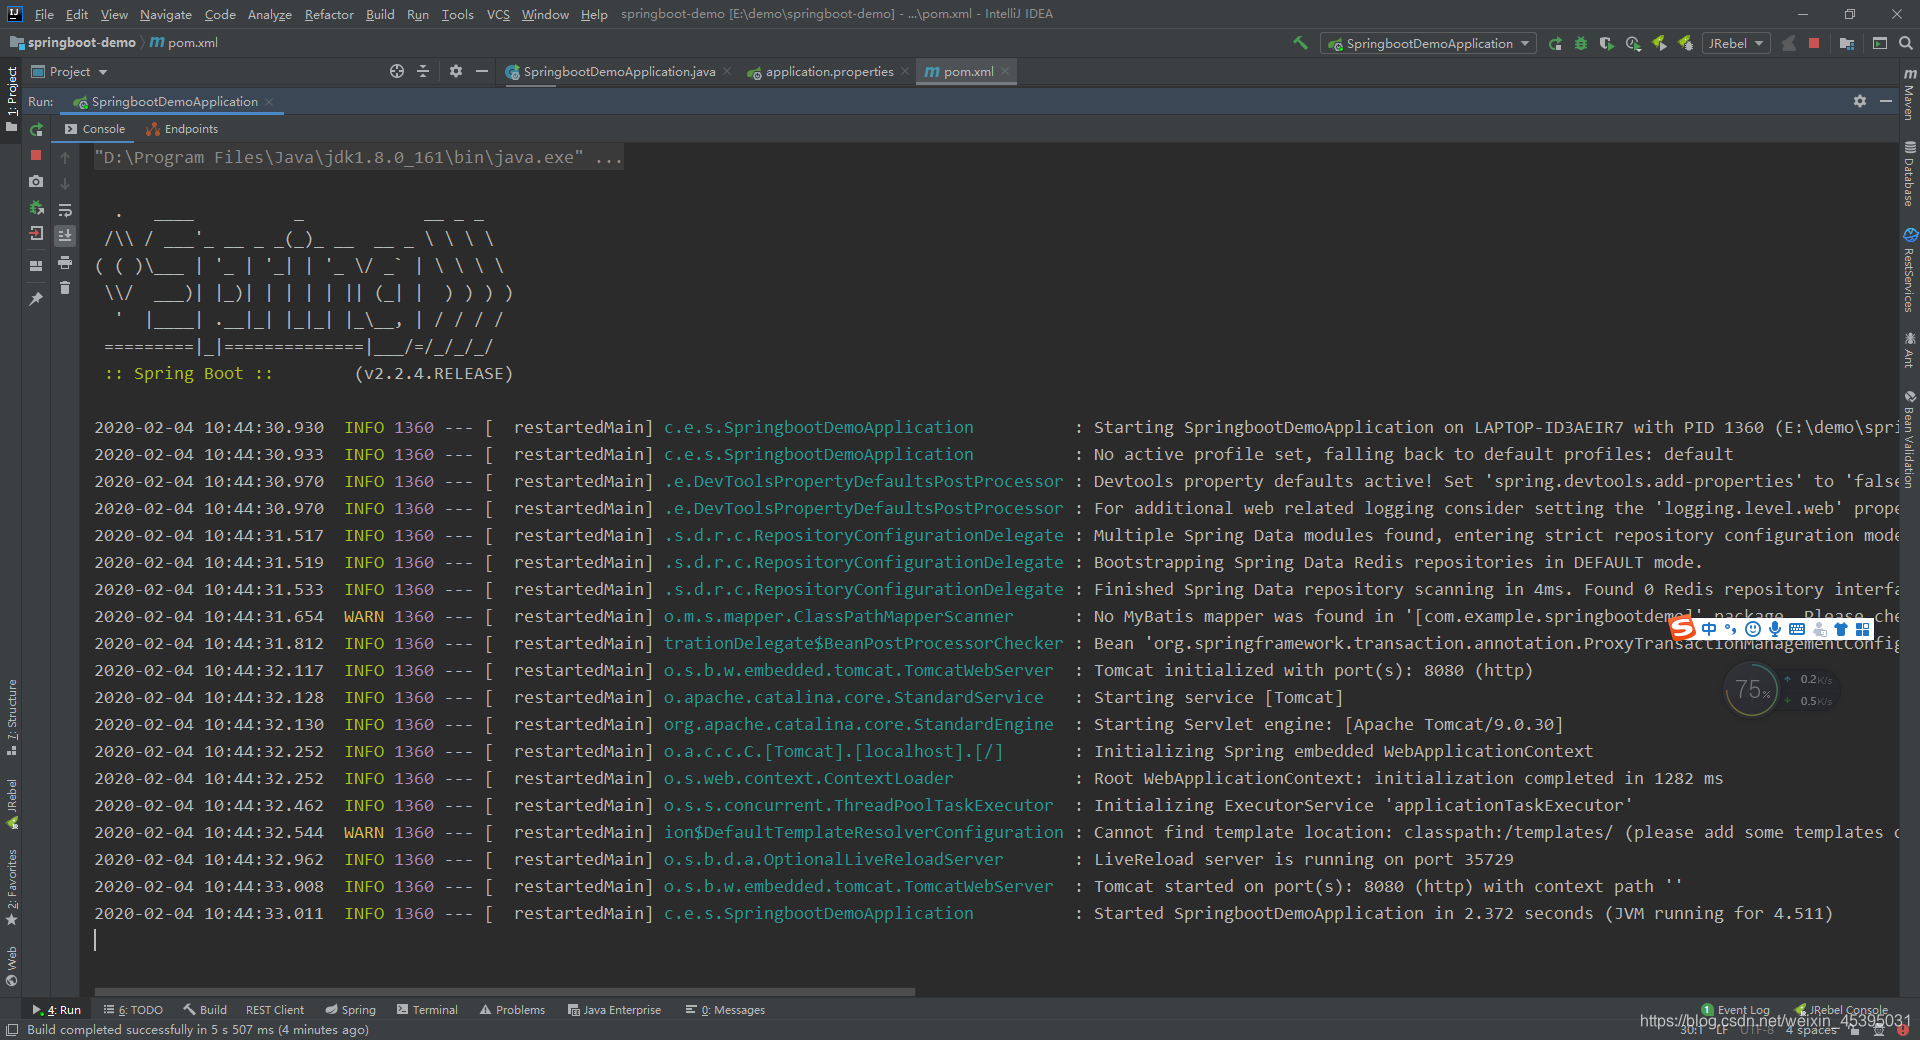Image resolution: width=1920 pixels, height=1040 pixels.
Task: Toggle soft-wrap in console
Action: pyautogui.click(x=65, y=210)
